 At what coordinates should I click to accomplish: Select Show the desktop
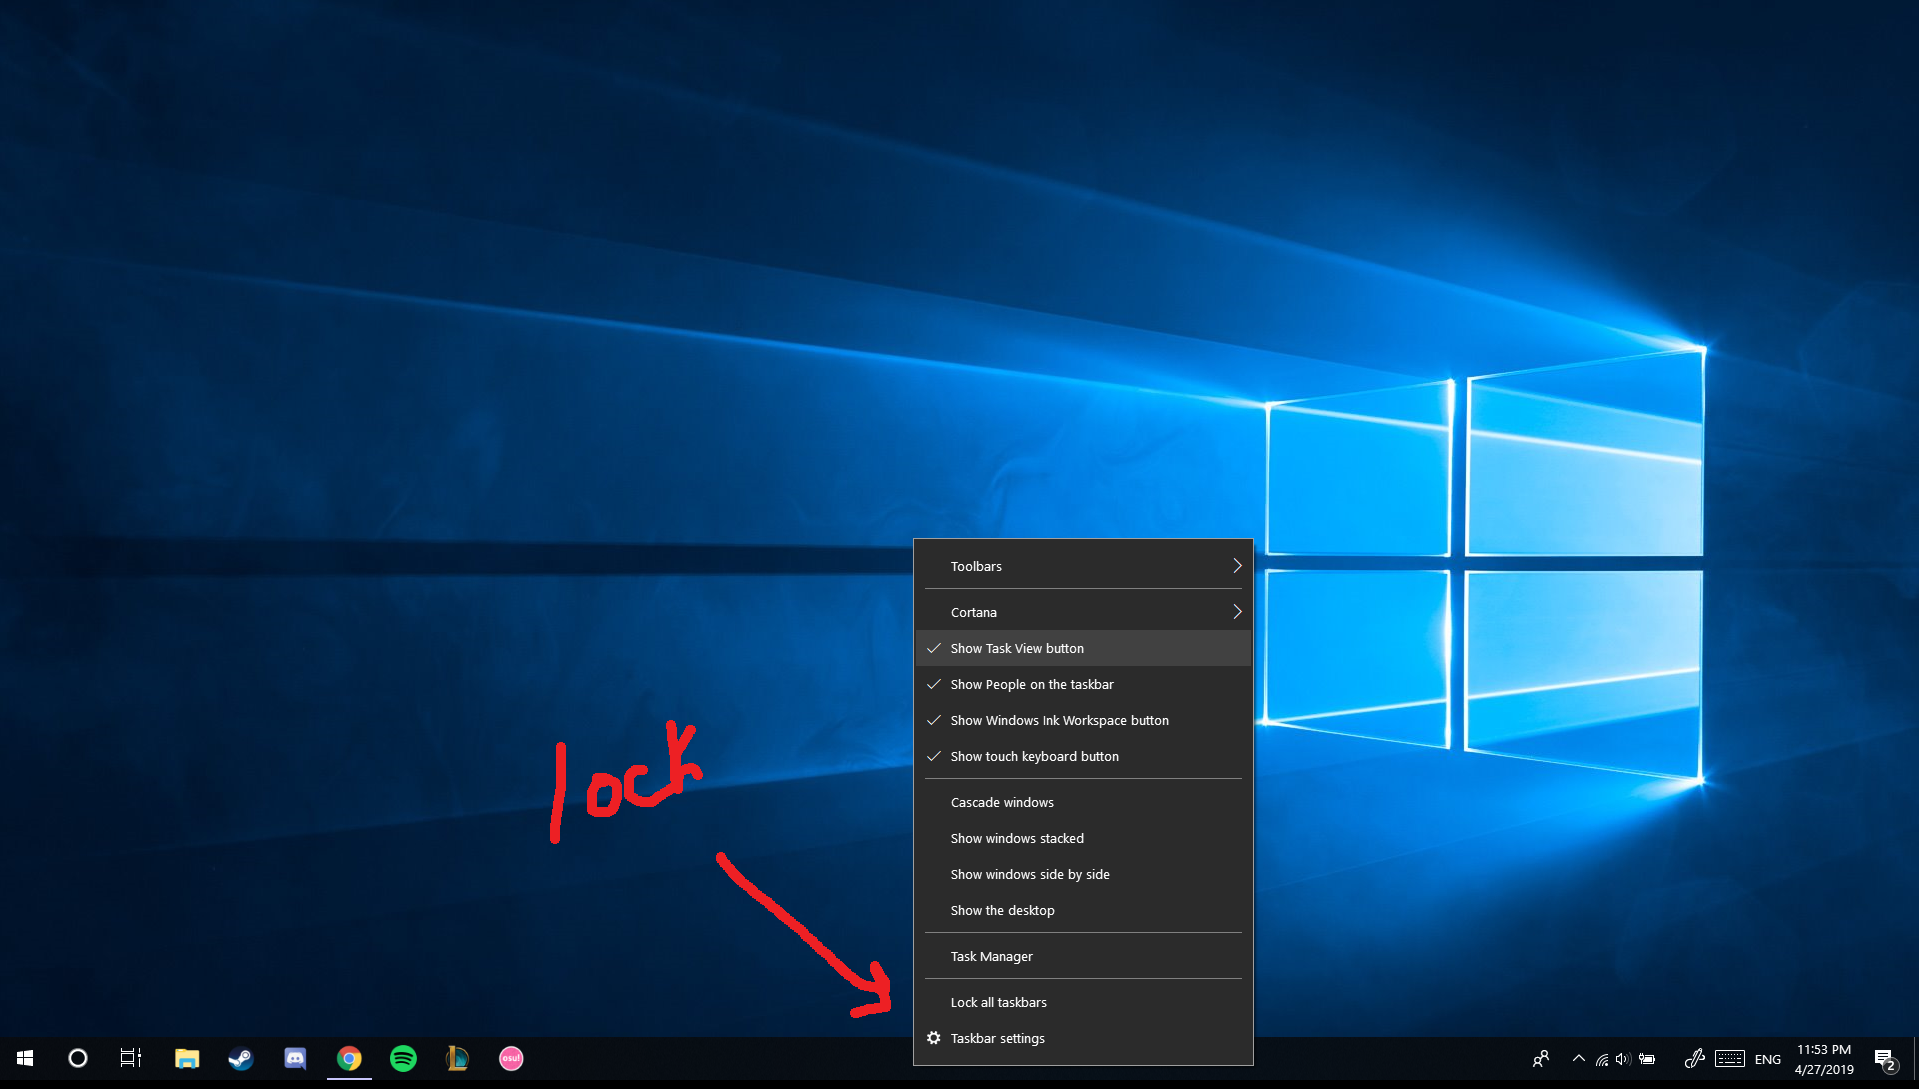1083,910
